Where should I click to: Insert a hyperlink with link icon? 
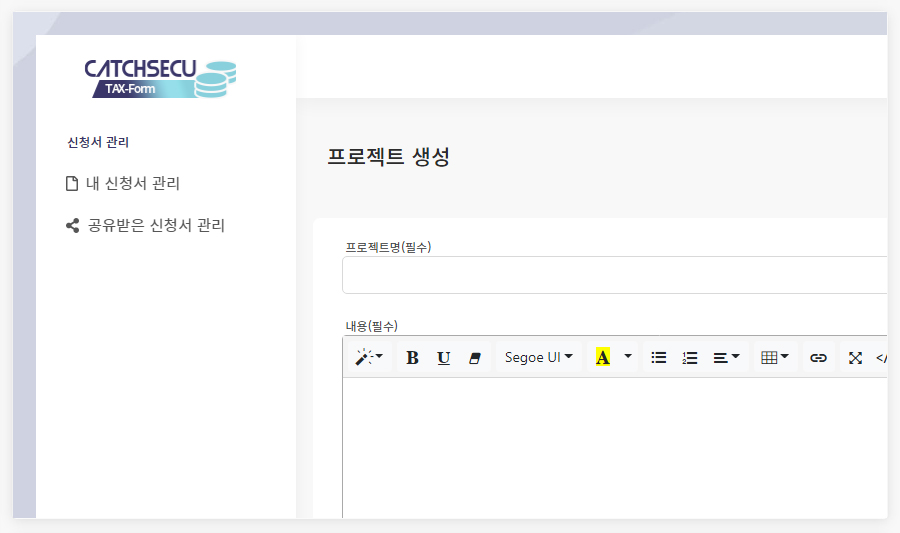[x=818, y=357]
